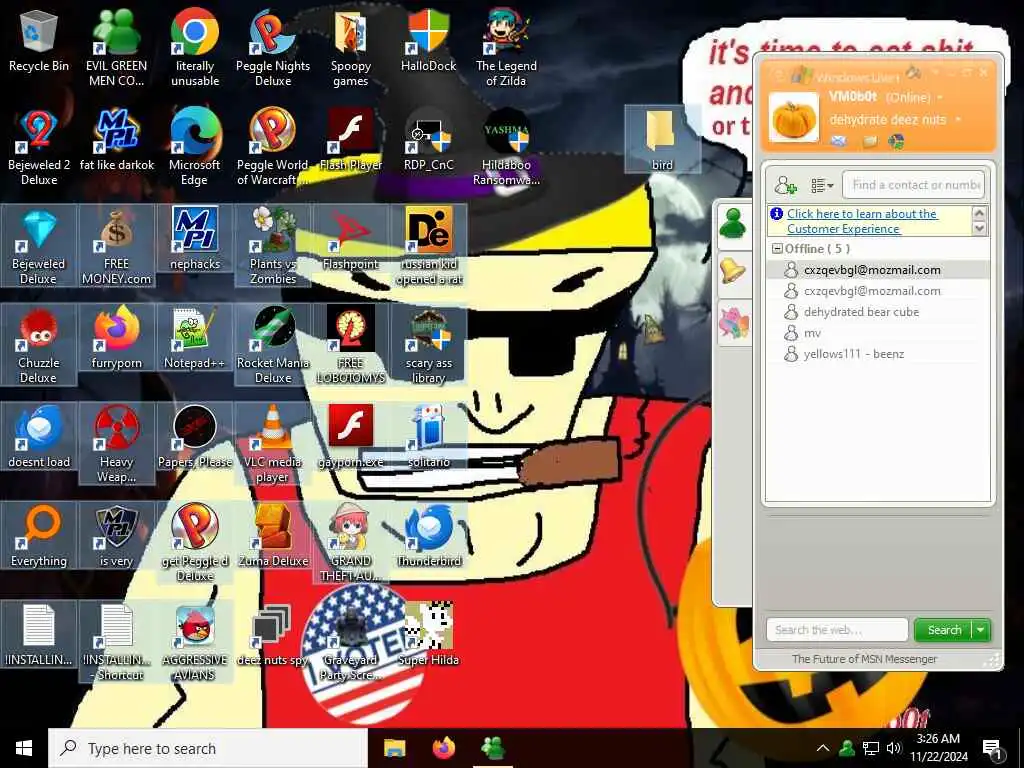Image resolution: width=1024 pixels, height=768 pixels.
Task: Open the notification center icon
Action: tap(993, 748)
